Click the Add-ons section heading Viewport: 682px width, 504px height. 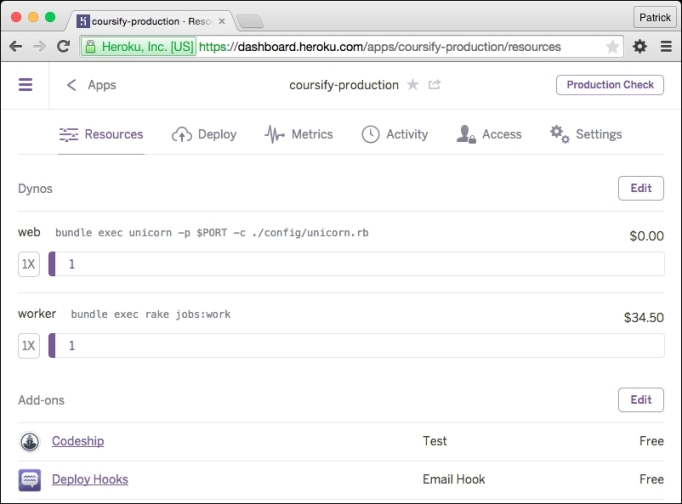pyautogui.click(x=41, y=400)
